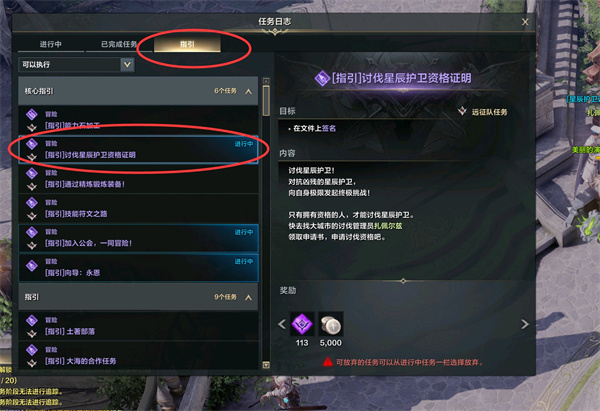Click the expedition emblem icon beside 远征队任务

pos(462,111)
